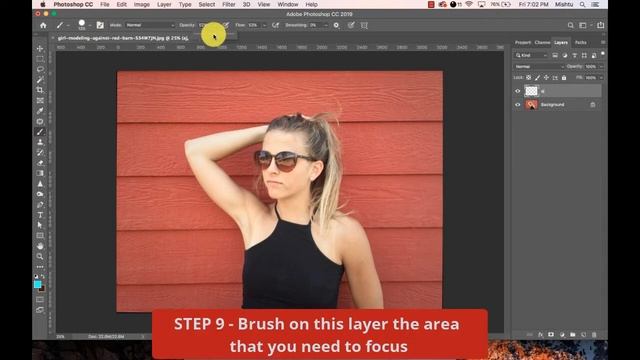Screen dimensions: 640x360
Task: Open the Image menu
Action: coord(142,4)
